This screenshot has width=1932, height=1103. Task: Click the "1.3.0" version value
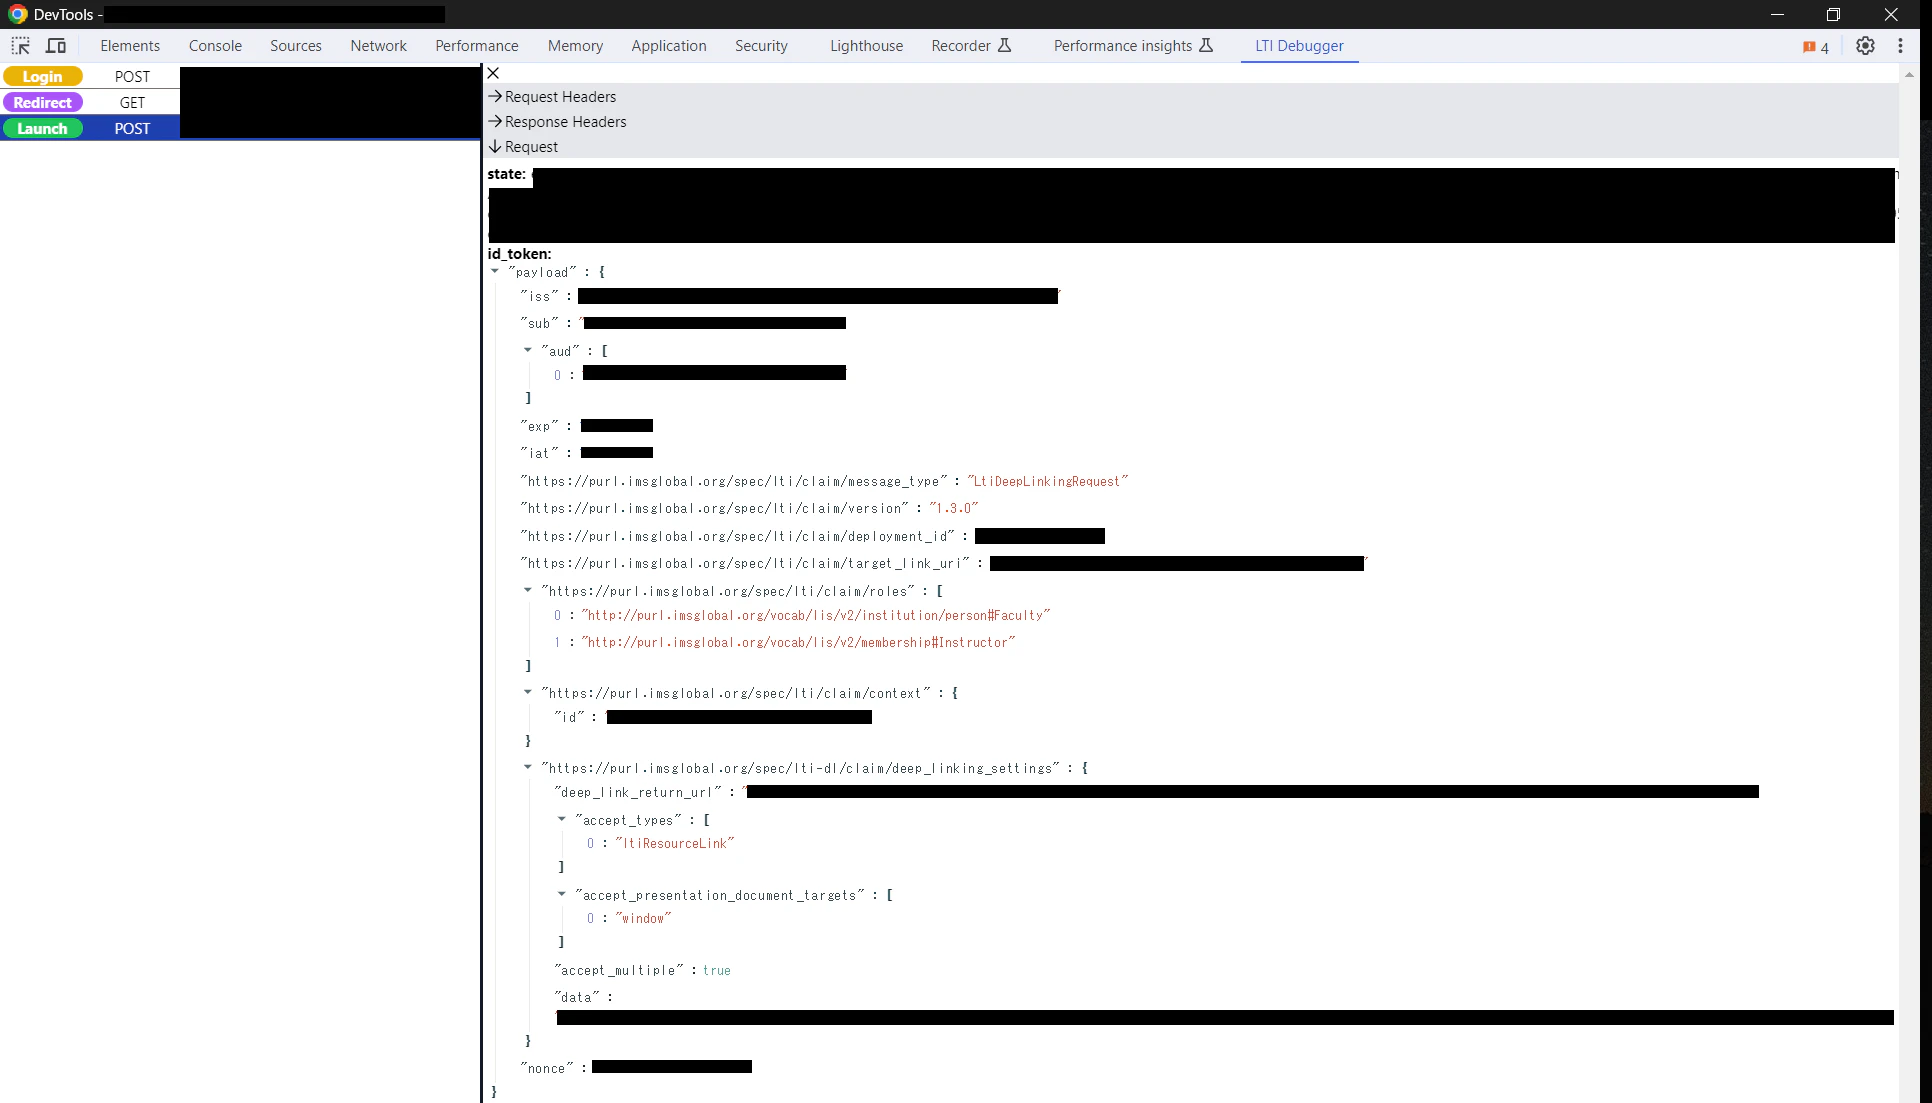click(x=954, y=509)
